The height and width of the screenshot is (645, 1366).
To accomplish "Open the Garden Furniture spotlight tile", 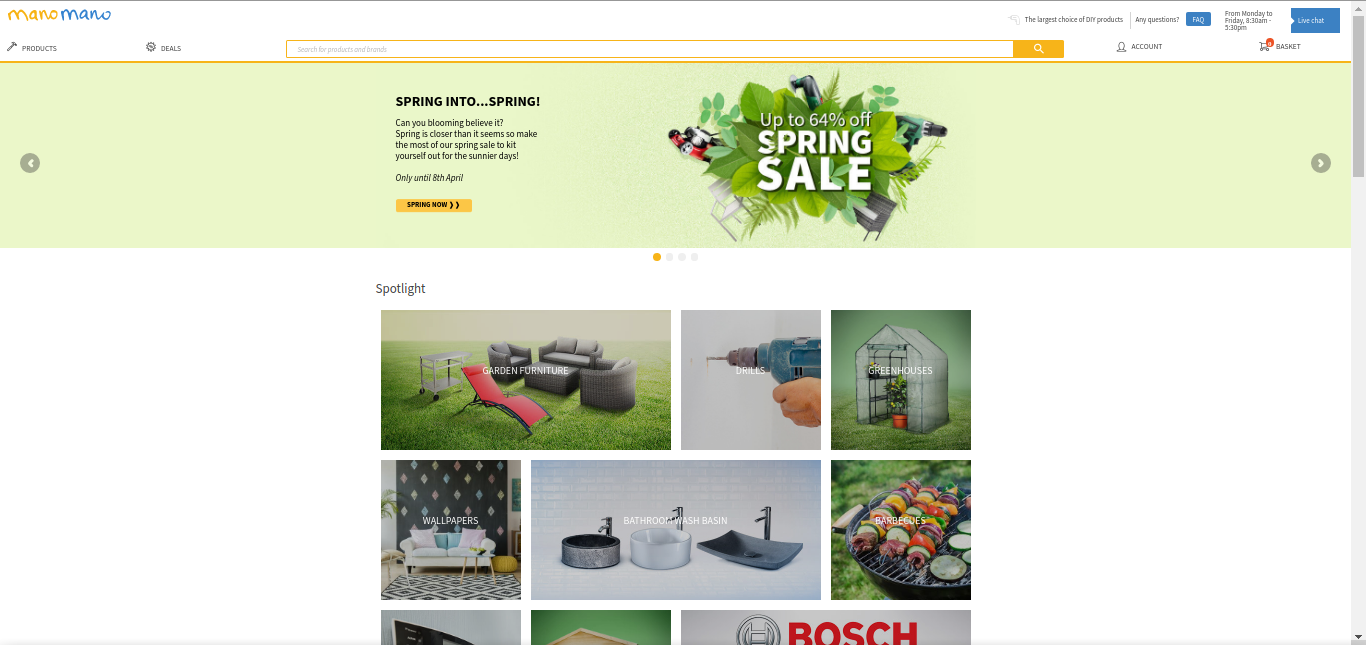I will coord(526,380).
